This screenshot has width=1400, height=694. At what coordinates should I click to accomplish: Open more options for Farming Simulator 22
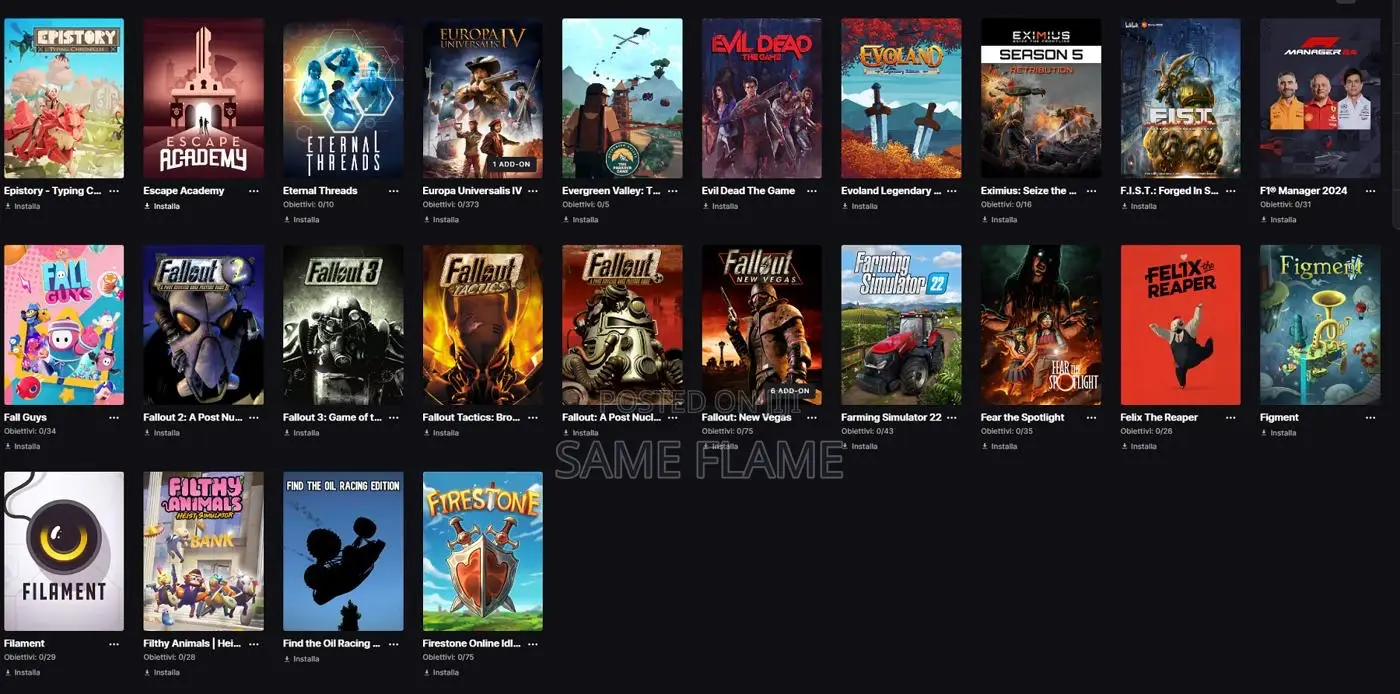[x=952, y=418]
